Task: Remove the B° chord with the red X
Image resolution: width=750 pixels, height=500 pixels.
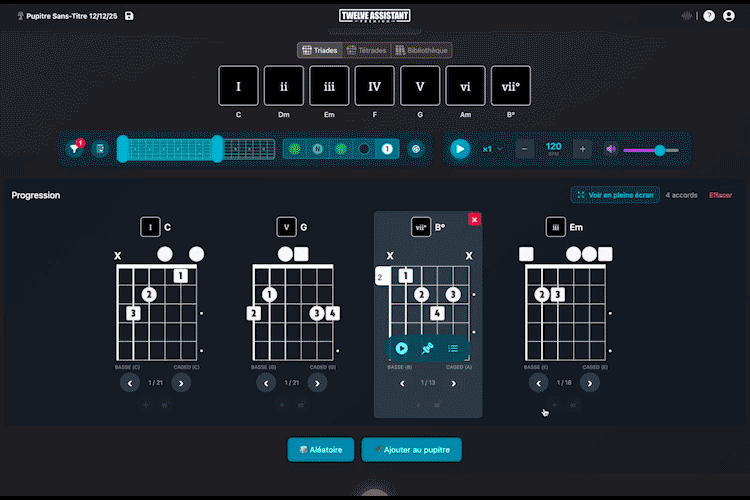Action: coord(474,219)
